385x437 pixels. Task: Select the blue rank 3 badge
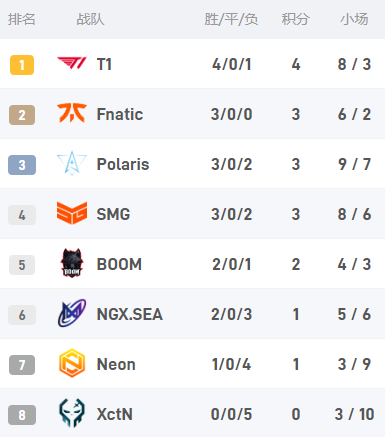coord(22,165)
